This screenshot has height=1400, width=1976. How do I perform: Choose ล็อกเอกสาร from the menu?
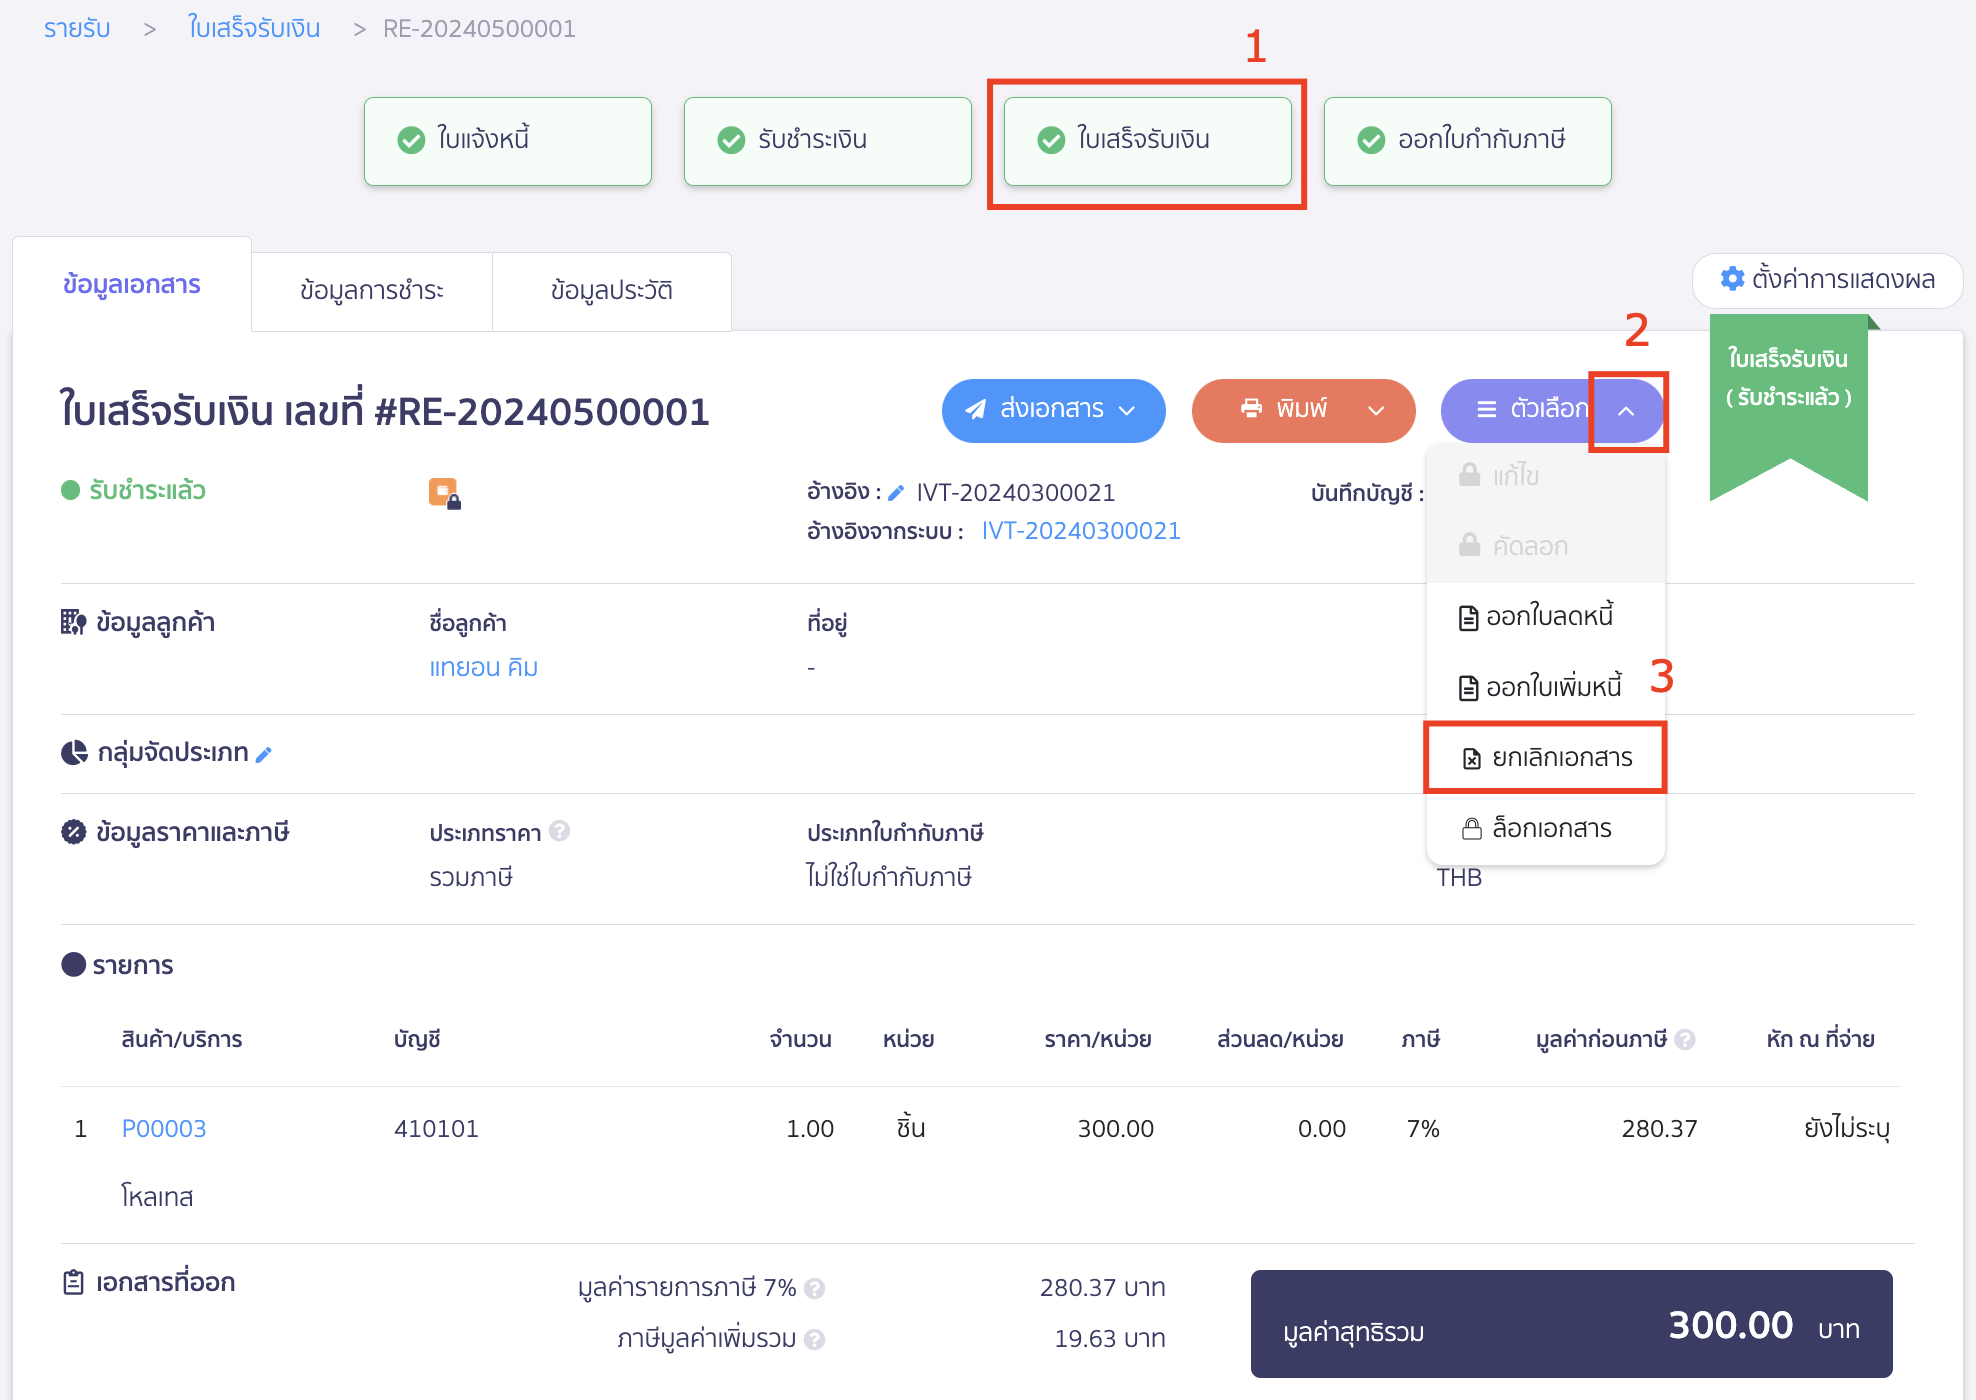[x=1545, y=829]
